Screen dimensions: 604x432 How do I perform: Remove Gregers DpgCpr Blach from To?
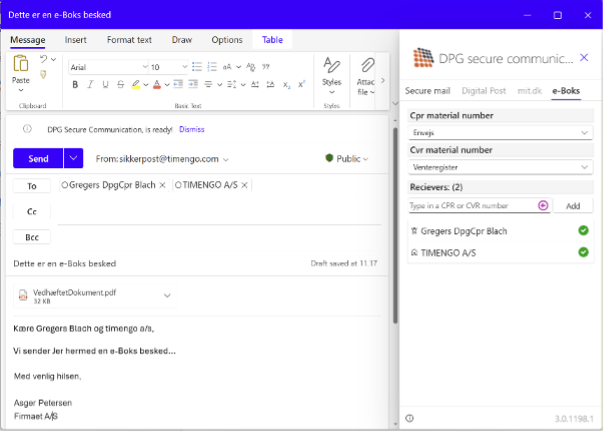163,185
